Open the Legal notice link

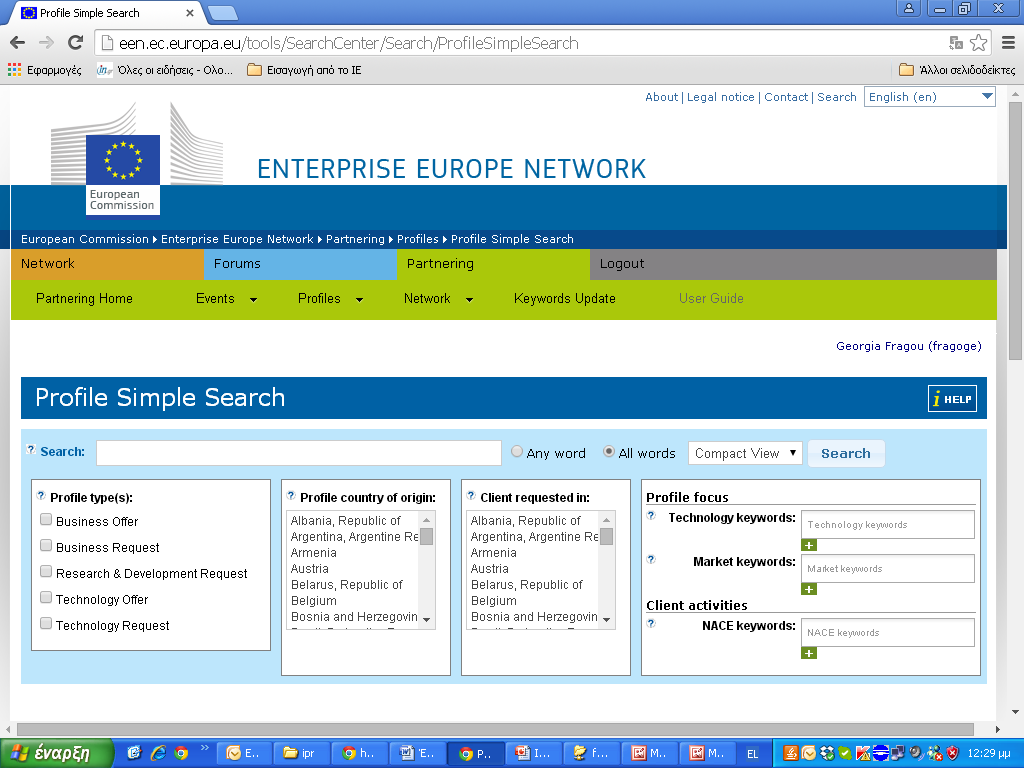[720, 97]
